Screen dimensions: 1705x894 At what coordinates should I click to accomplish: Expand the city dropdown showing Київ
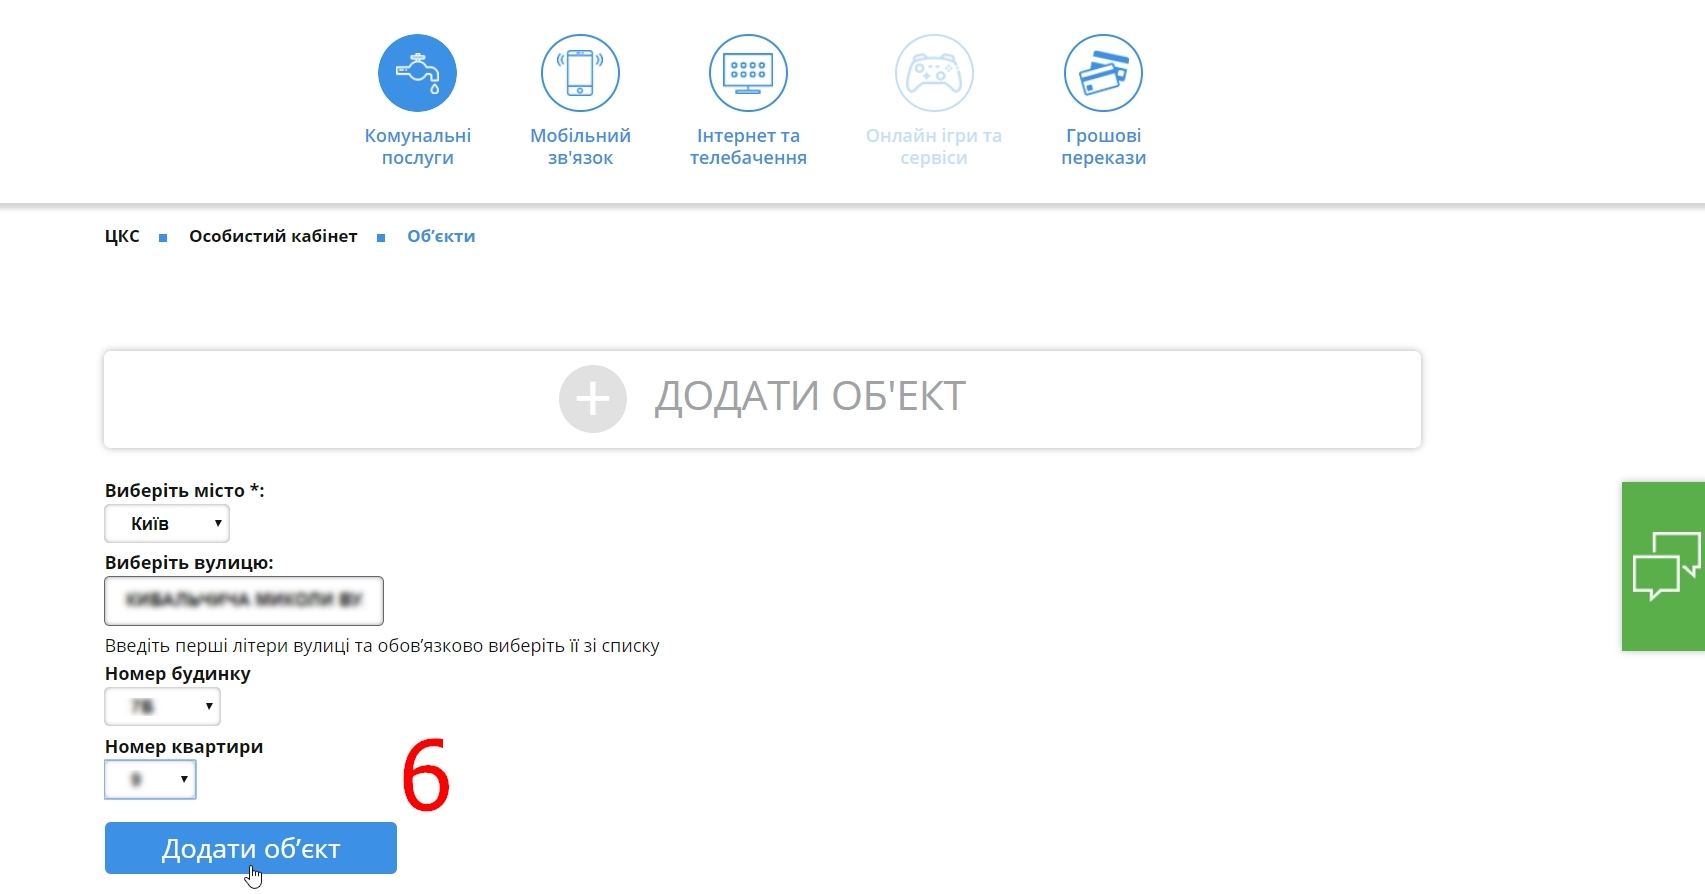(x=167, y=524)
